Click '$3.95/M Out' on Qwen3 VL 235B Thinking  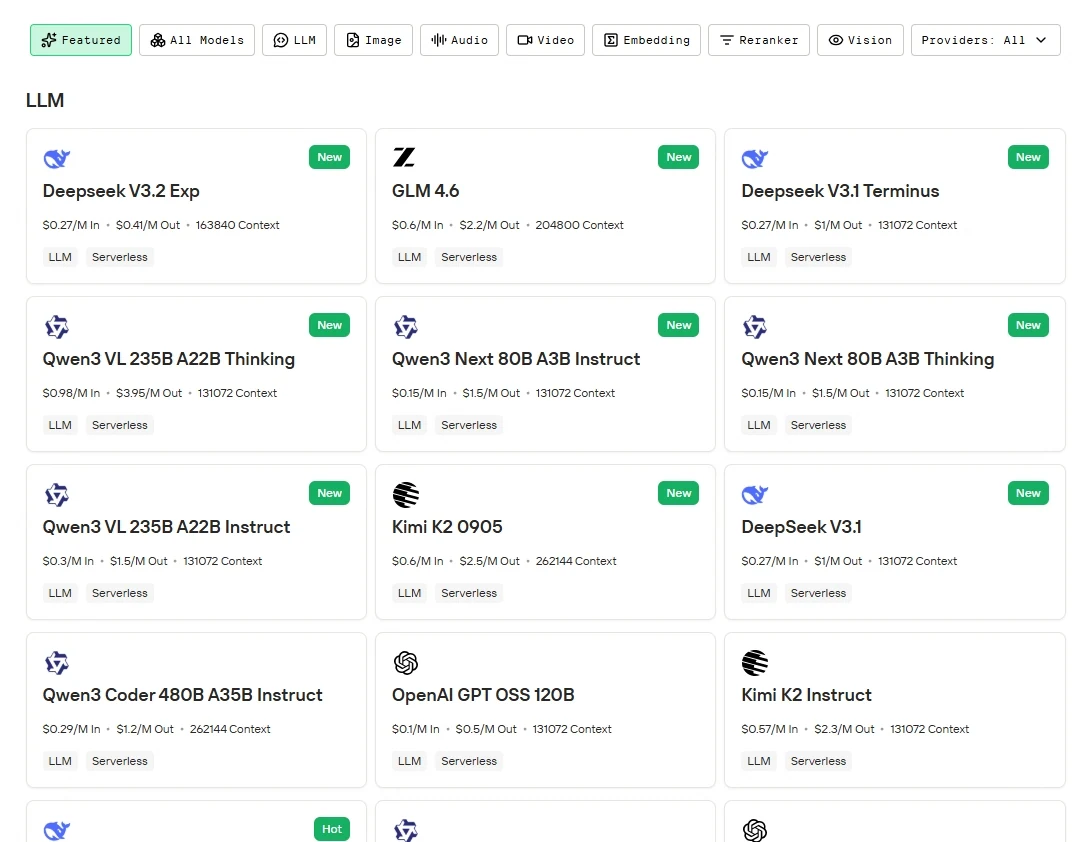pos(149,393)
